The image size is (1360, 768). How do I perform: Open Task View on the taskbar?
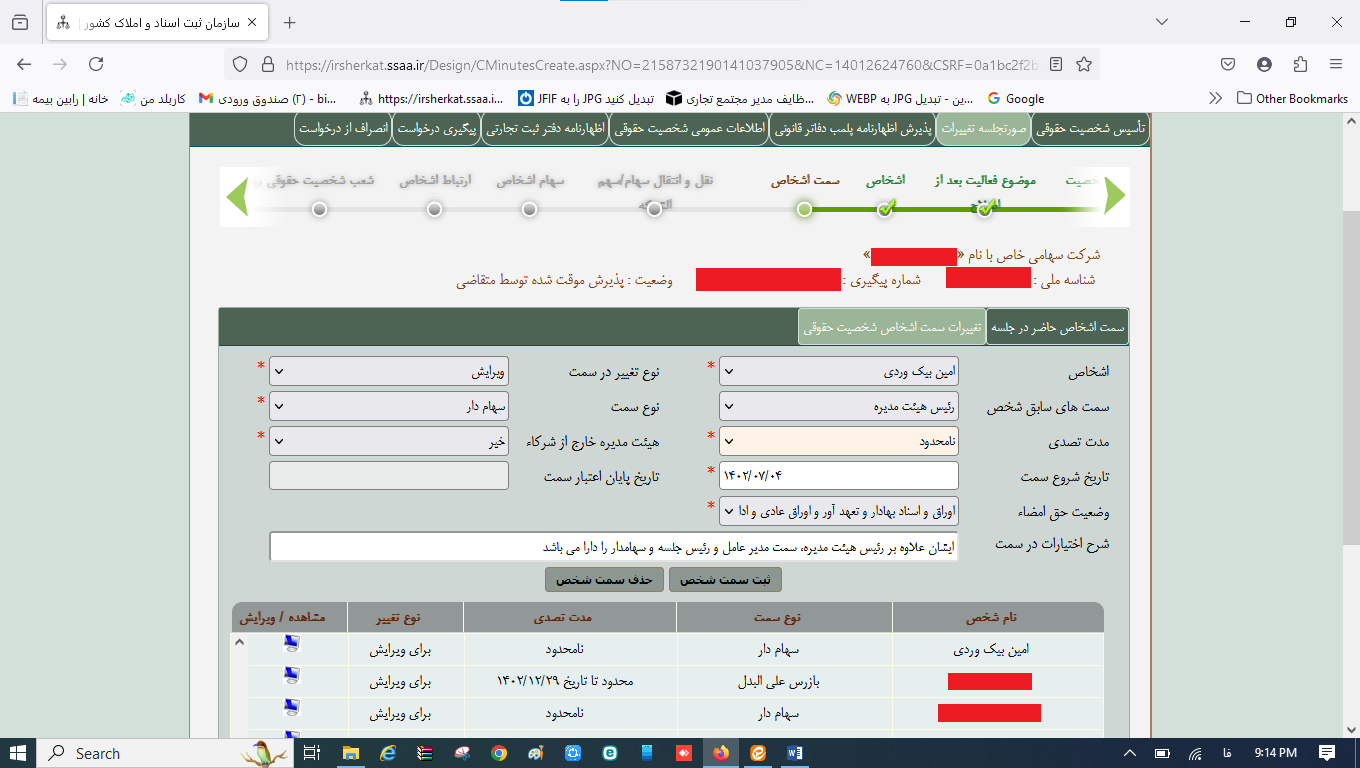click(x=312, y=753)
